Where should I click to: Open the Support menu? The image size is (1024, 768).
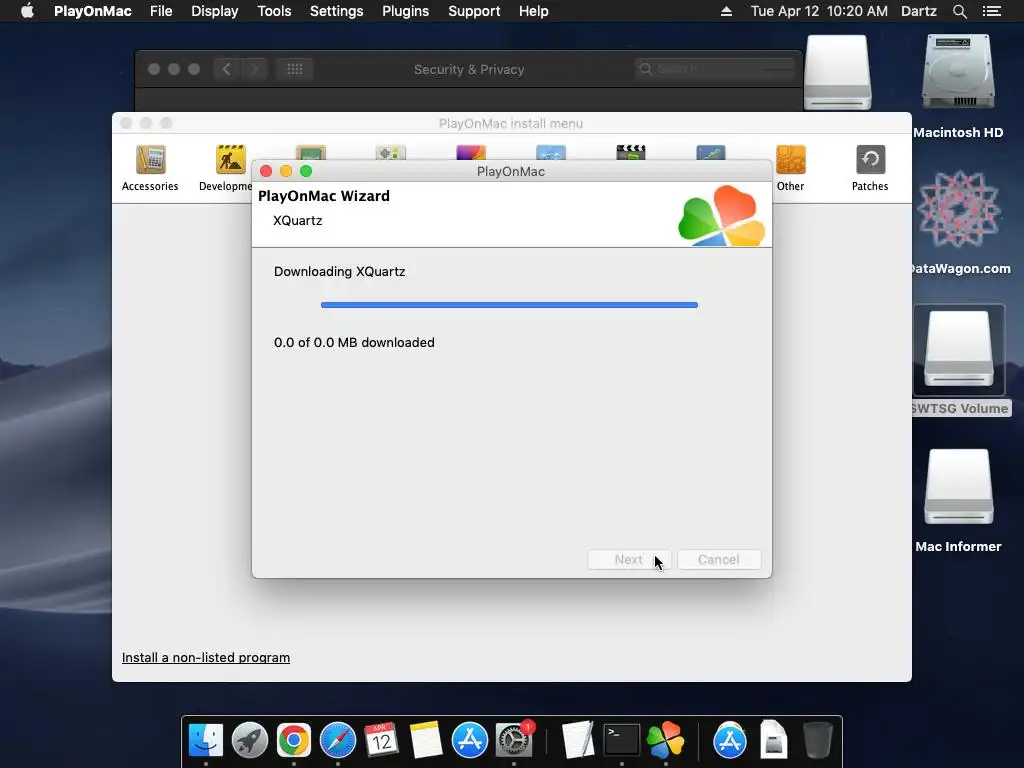[474, 11]
